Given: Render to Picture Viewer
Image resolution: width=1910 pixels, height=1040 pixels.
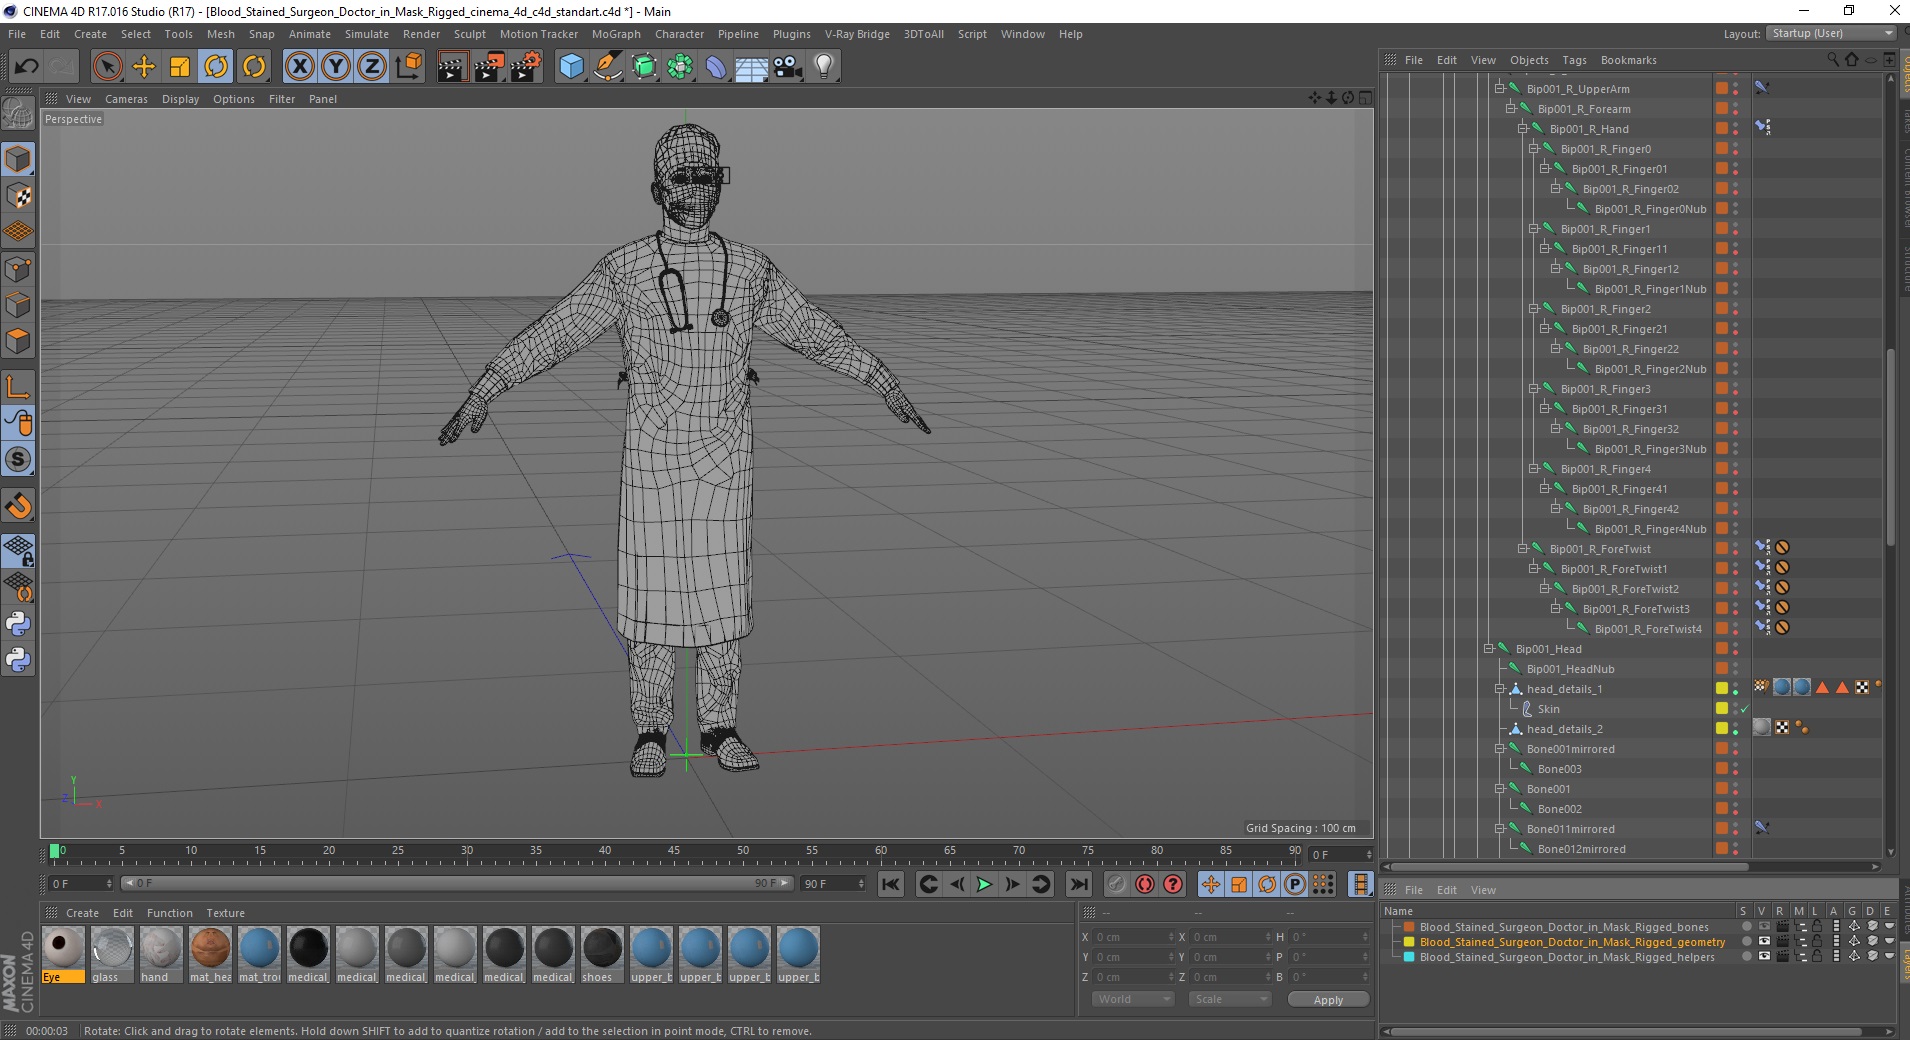Looking at the screenshot, I should tap(489, 67).
